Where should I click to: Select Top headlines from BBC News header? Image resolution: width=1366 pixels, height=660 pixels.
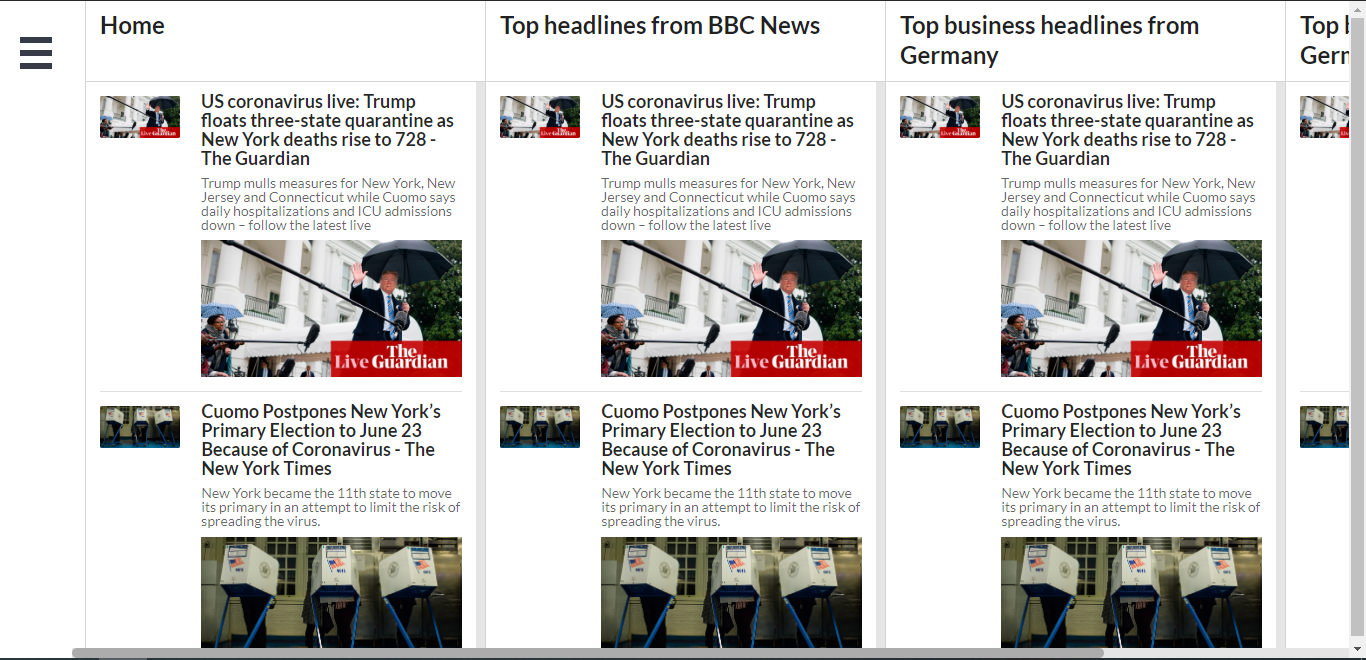click(660, 26)
